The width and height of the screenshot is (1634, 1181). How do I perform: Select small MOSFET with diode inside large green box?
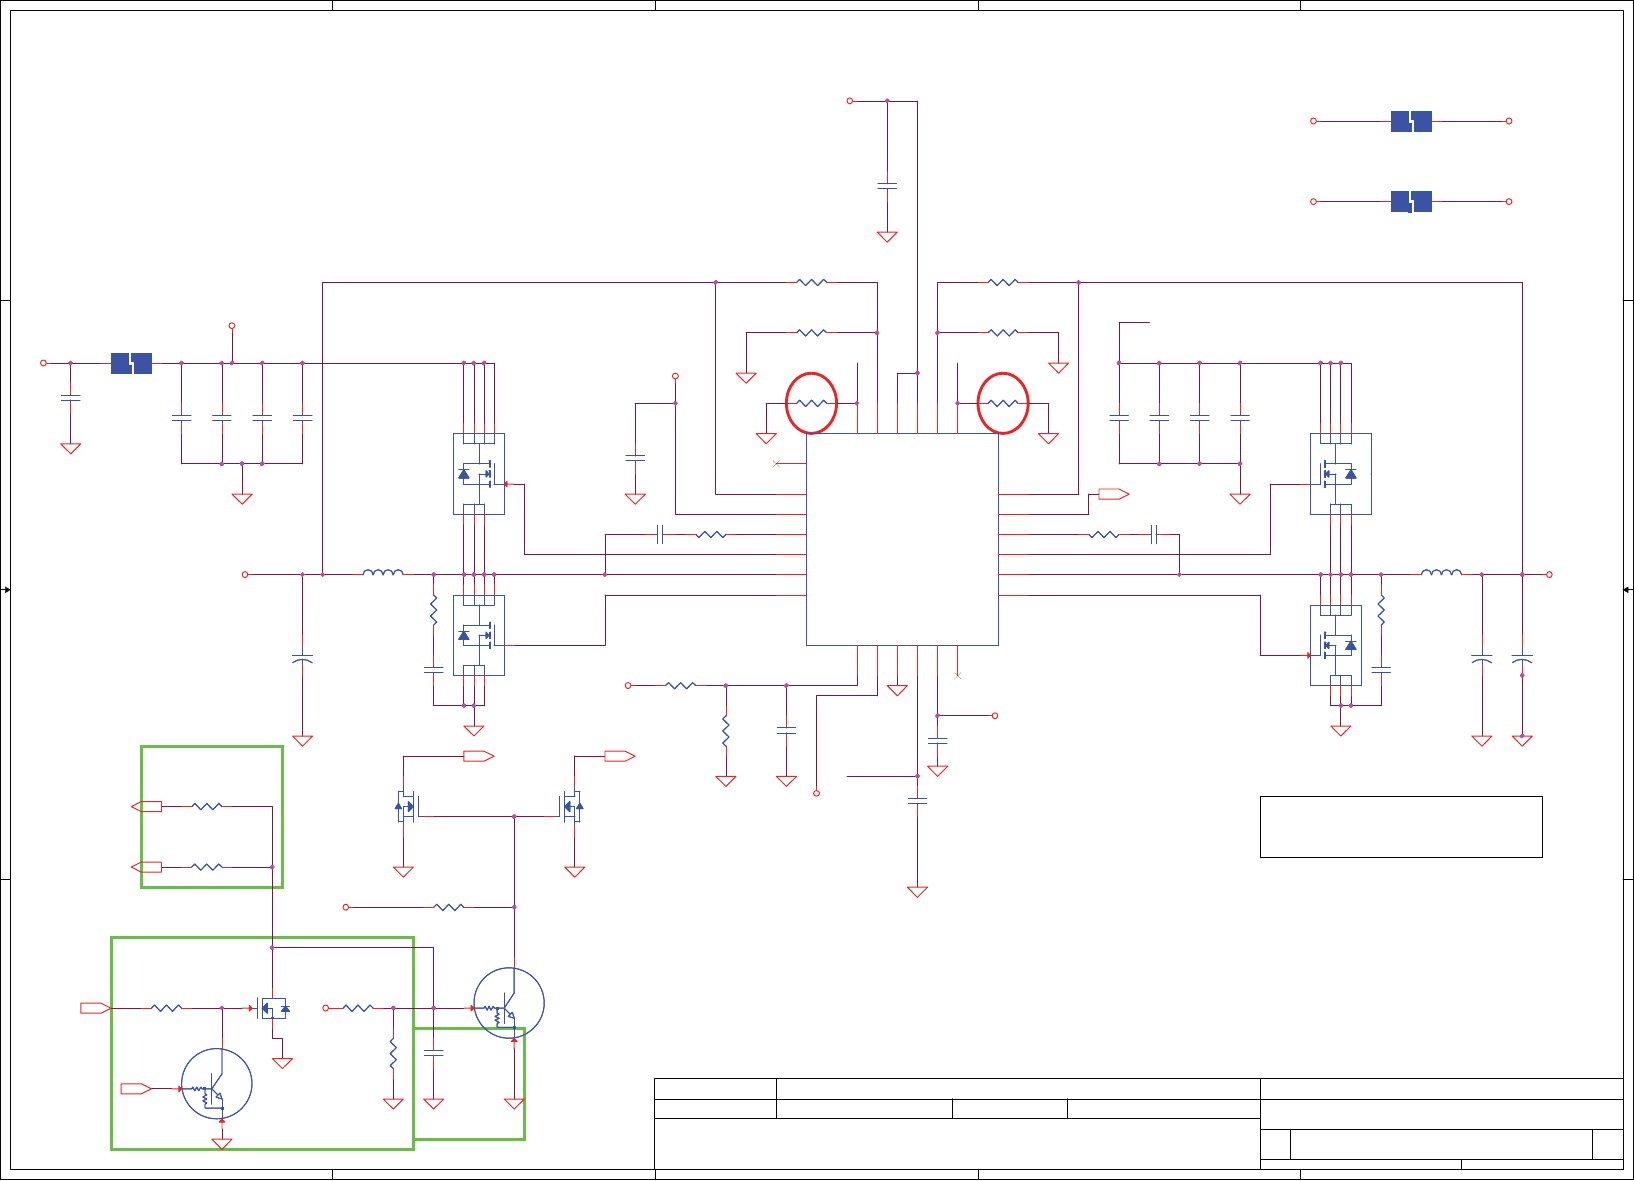pos(273,1008)
